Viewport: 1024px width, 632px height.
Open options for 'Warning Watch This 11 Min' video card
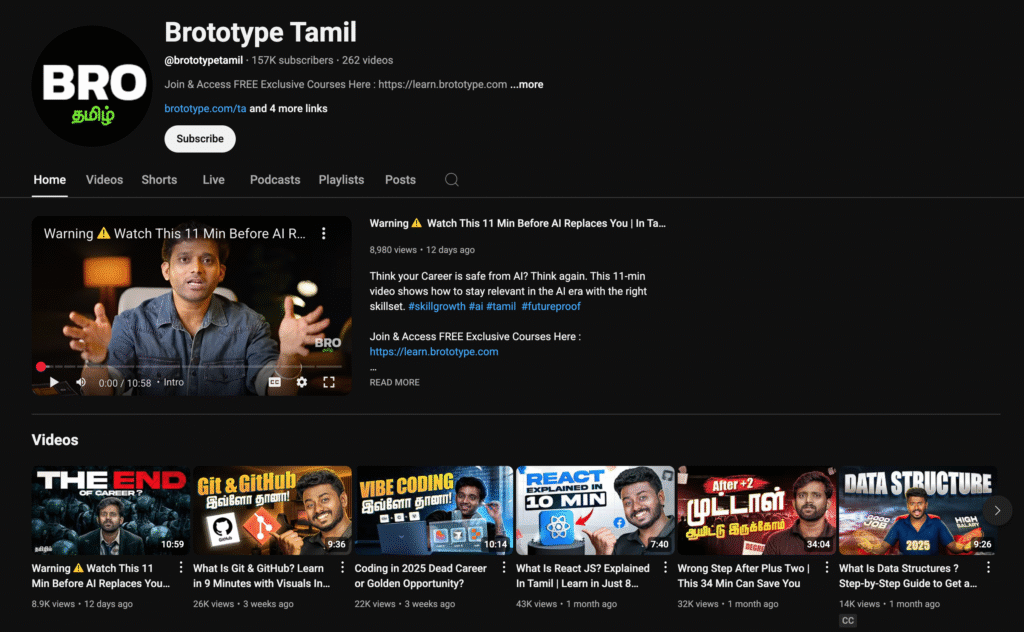[181, 567]
